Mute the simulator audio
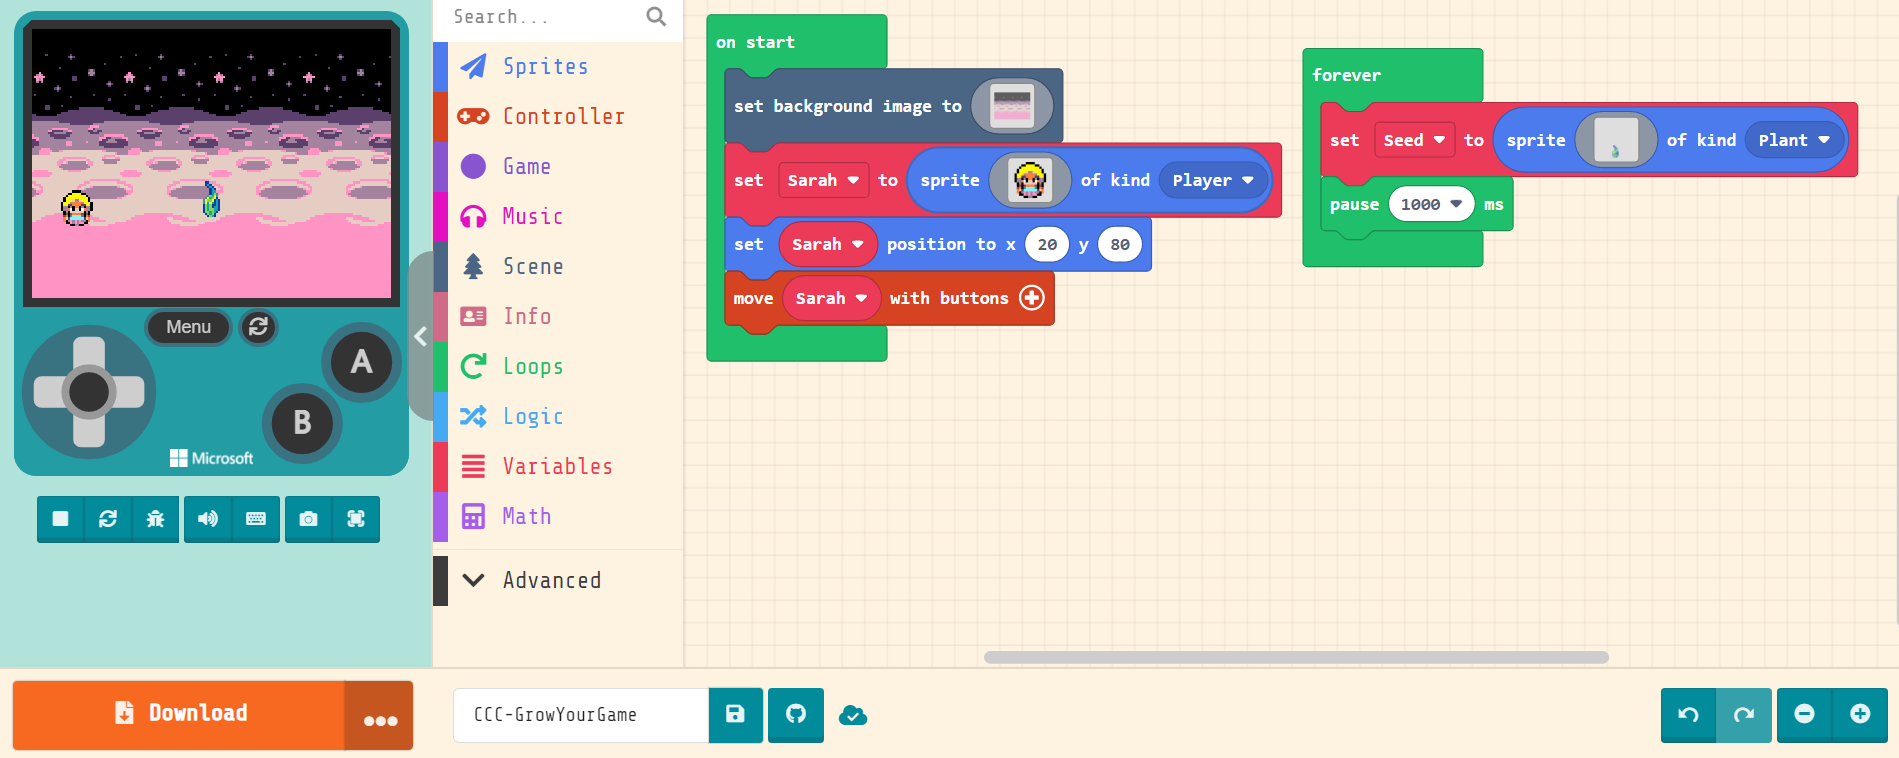This screenshot has height=758, width=1899. click(208, 519)
